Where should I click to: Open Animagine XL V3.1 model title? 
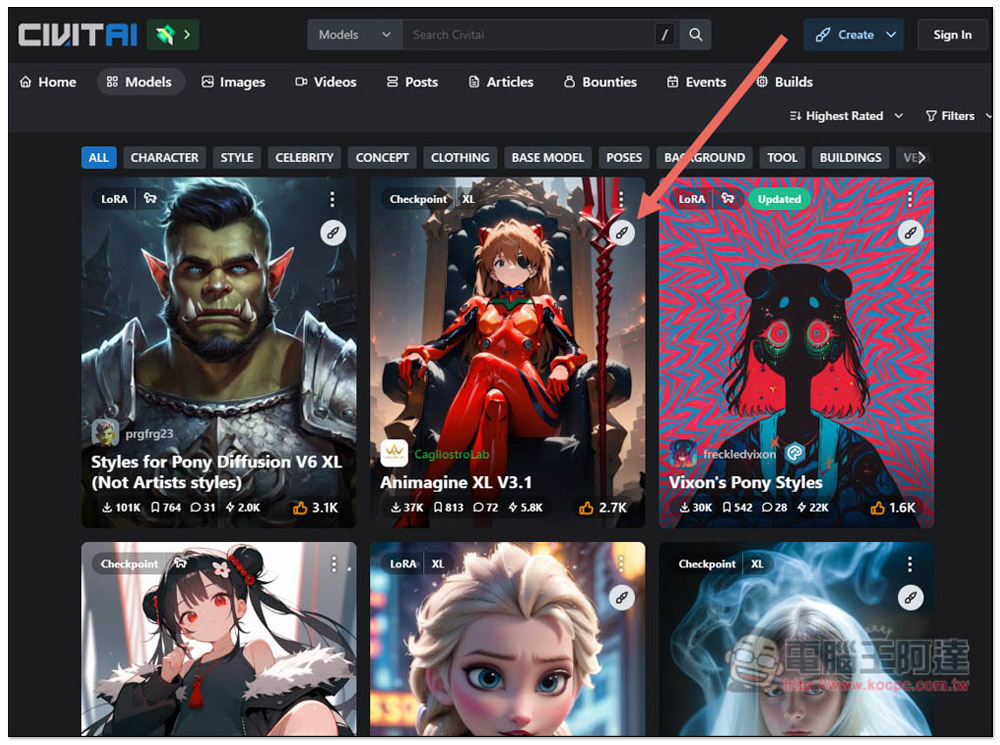[x=456, y=482]
